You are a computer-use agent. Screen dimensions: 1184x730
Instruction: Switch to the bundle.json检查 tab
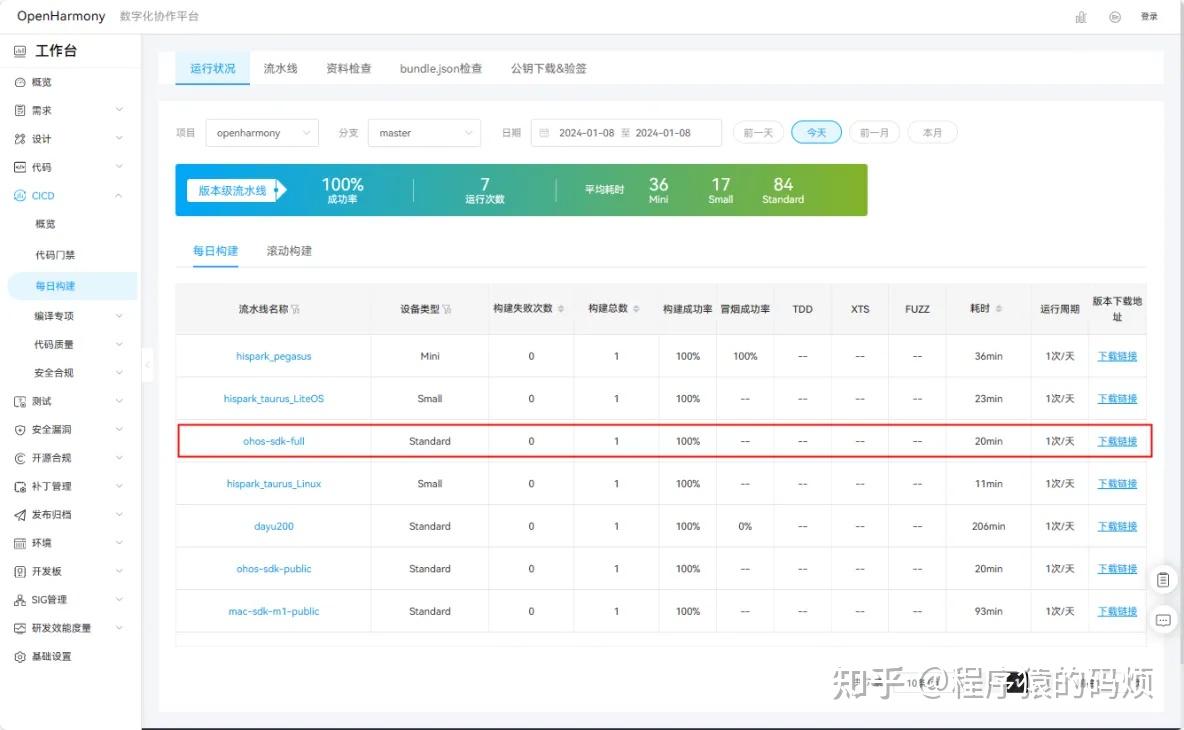pyautogui.click(x=440, y=68)
